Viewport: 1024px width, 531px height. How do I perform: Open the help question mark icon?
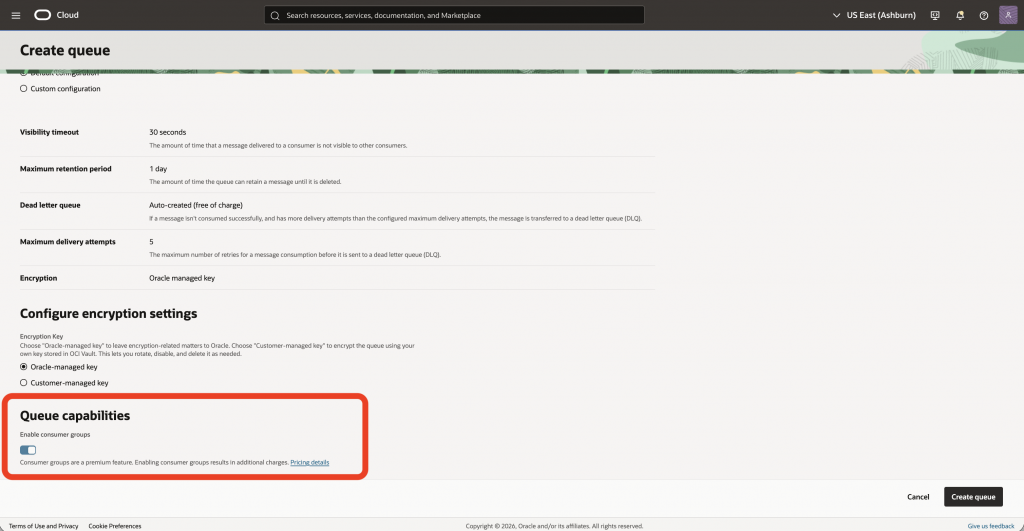[x=984, y=15]
